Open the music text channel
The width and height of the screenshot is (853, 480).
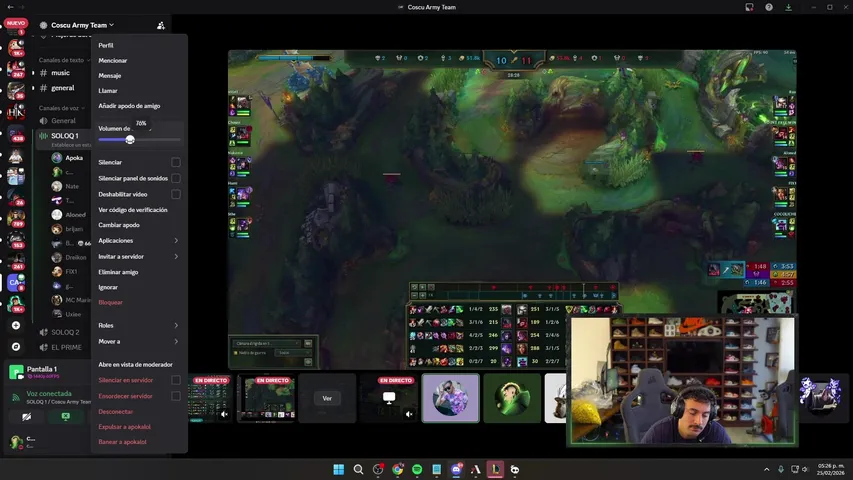tap(60, 73)
